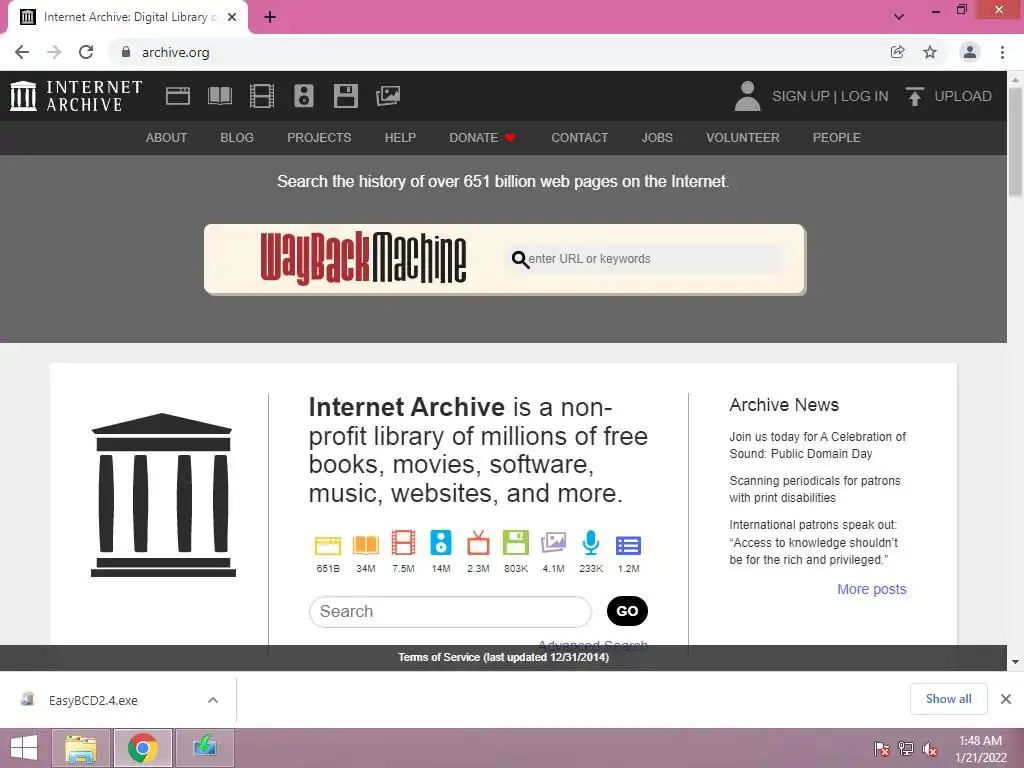Open the Web collection icon in the header

click(178, 96)
